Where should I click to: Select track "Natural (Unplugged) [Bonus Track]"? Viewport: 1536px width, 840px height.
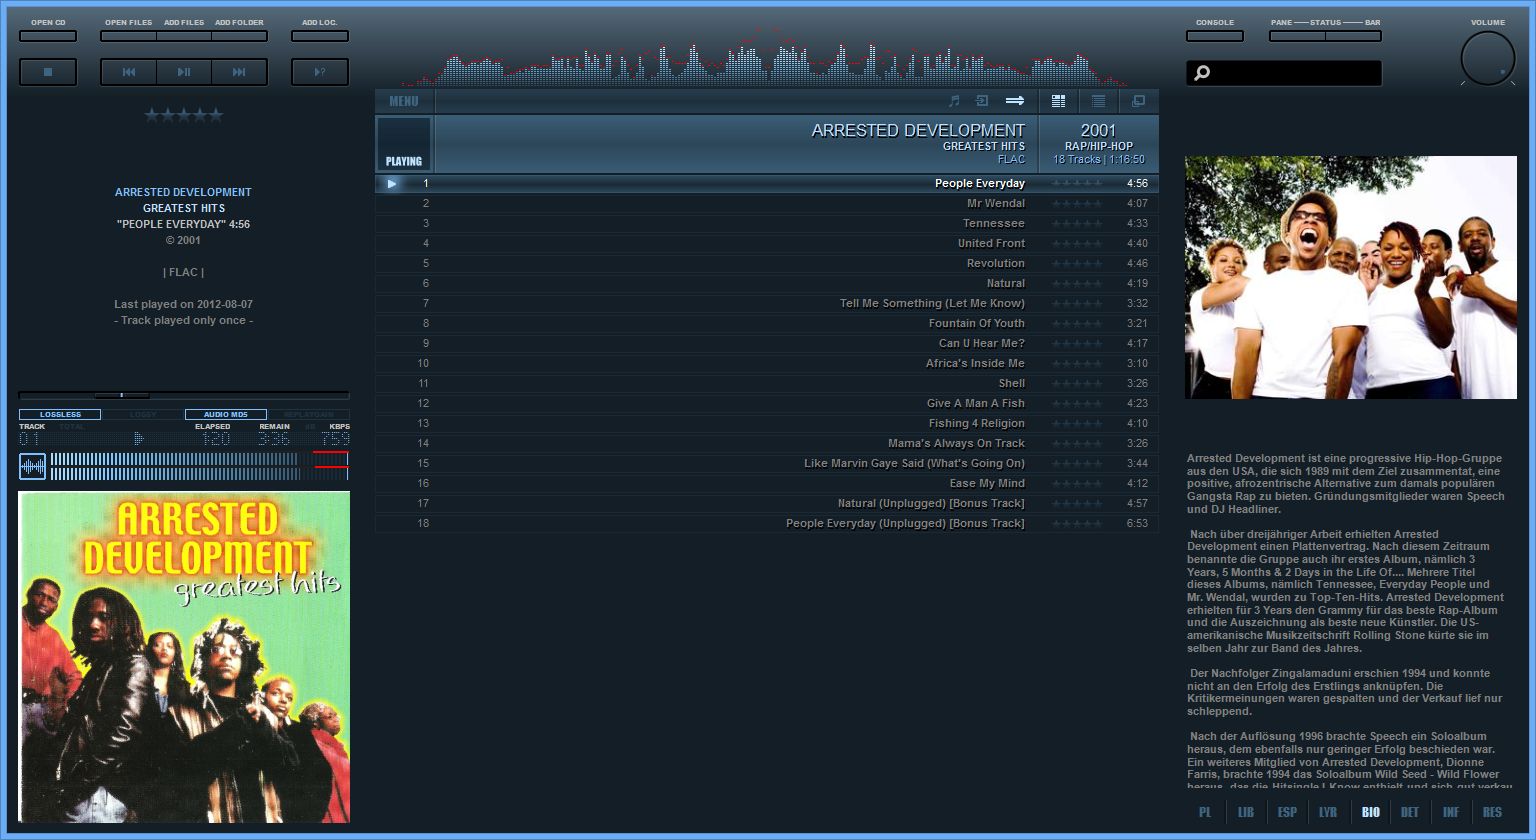[x=767, y=504]
